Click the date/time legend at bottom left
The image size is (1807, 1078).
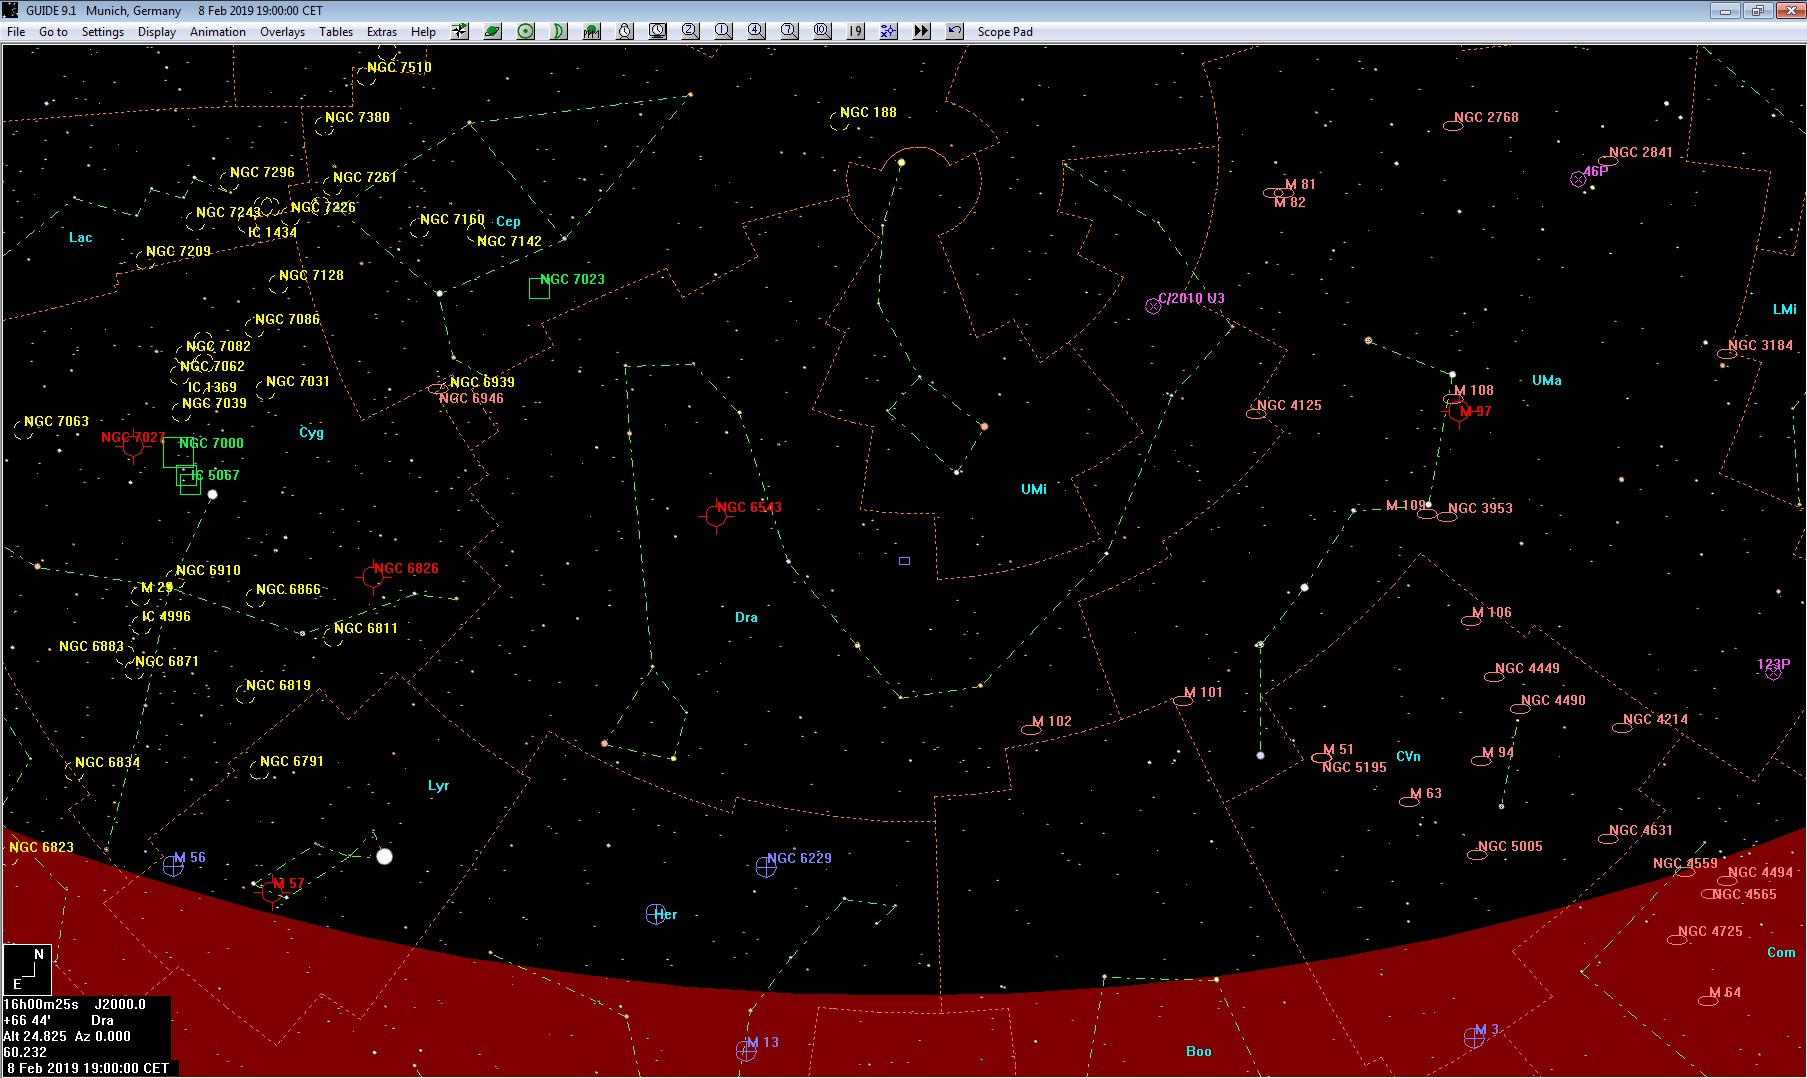[88, 1068]
